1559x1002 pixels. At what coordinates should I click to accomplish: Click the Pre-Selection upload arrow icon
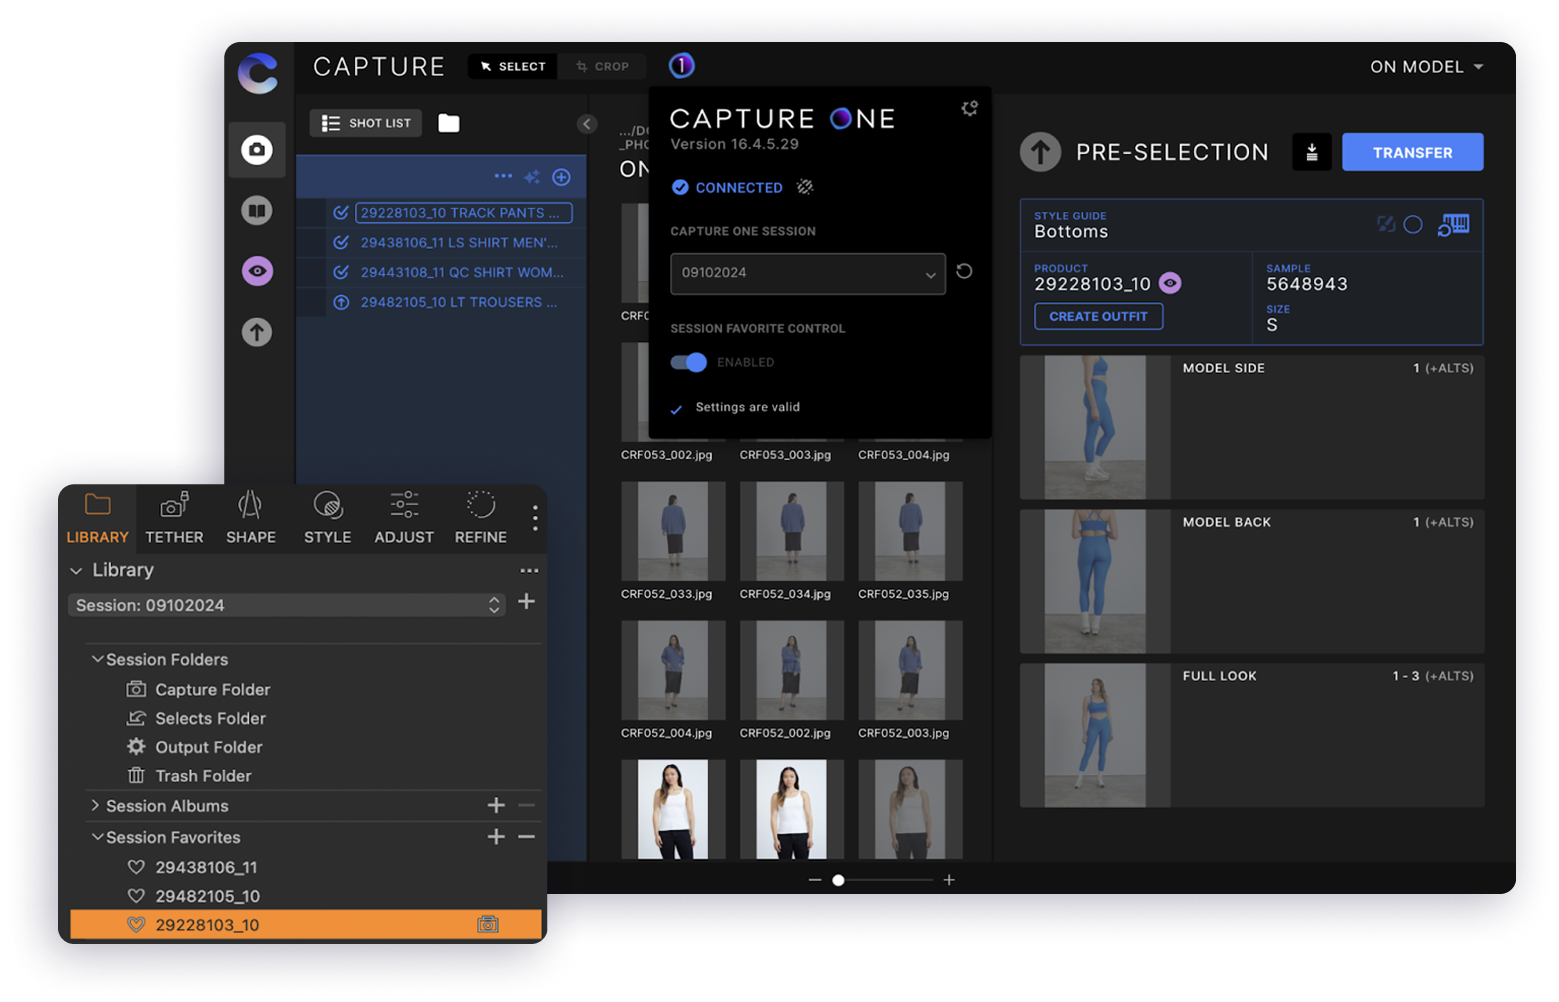(x=1040, y=152)
